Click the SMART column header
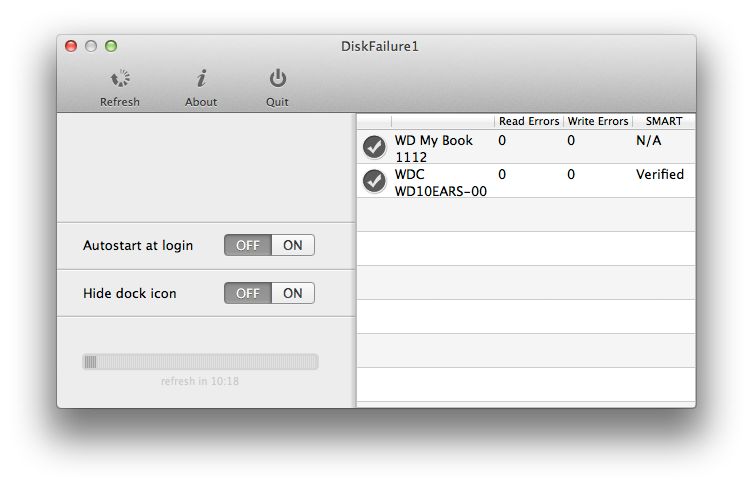 [663, 121]
